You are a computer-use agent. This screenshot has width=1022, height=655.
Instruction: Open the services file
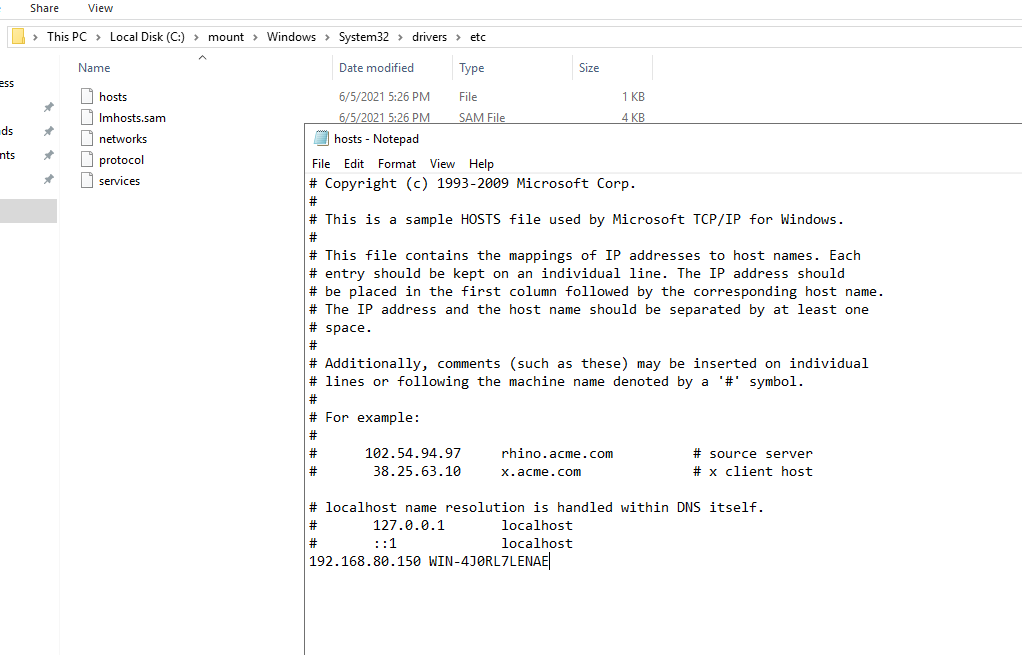pos(118,180)
